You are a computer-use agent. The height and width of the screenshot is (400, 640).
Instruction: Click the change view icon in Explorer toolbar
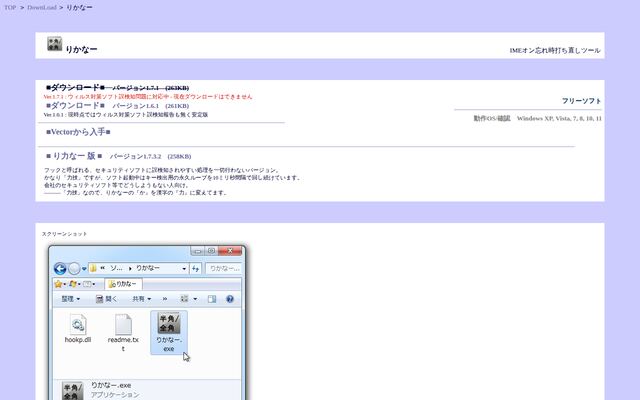(x=184, y=299)
